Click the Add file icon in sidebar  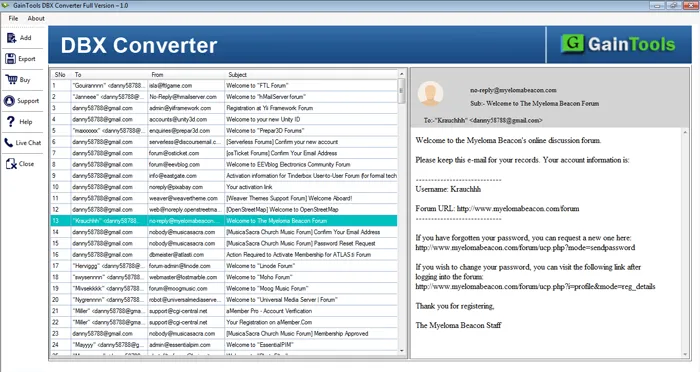[11, 38]
